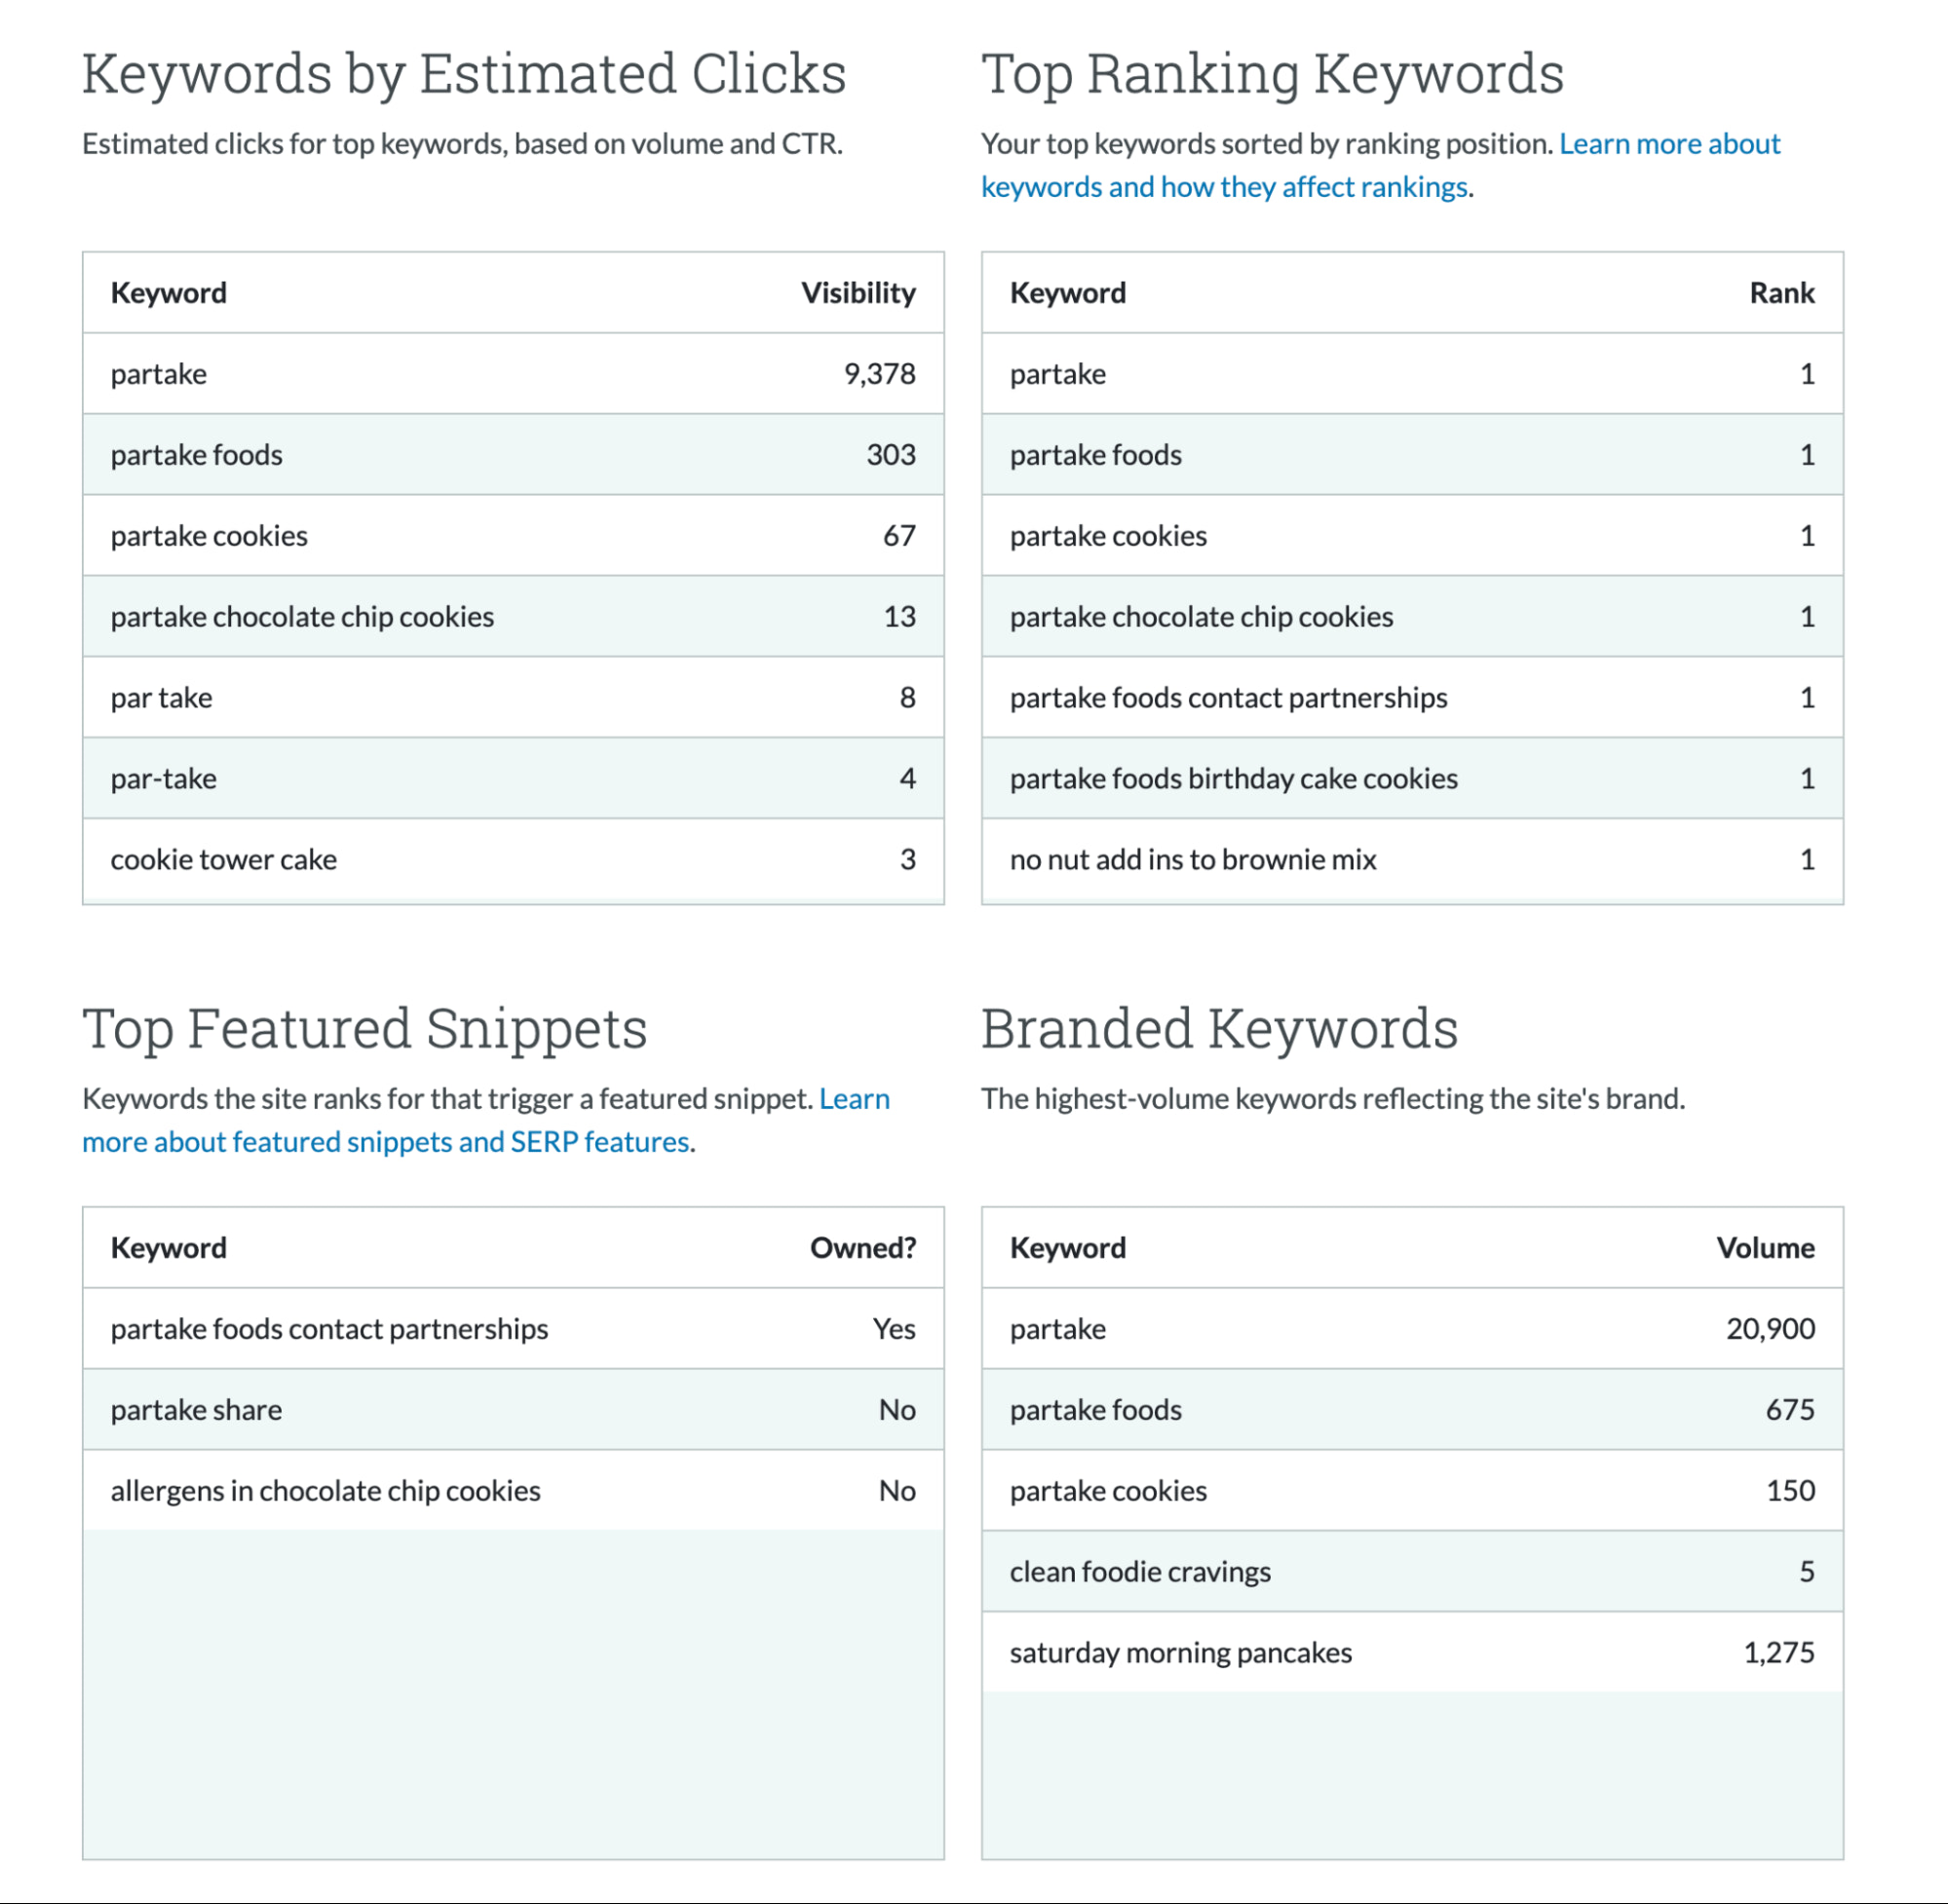This screenshot has height=1904, width=1948.
Task: Click the Owned? column header
Action: click(862, 1248)
